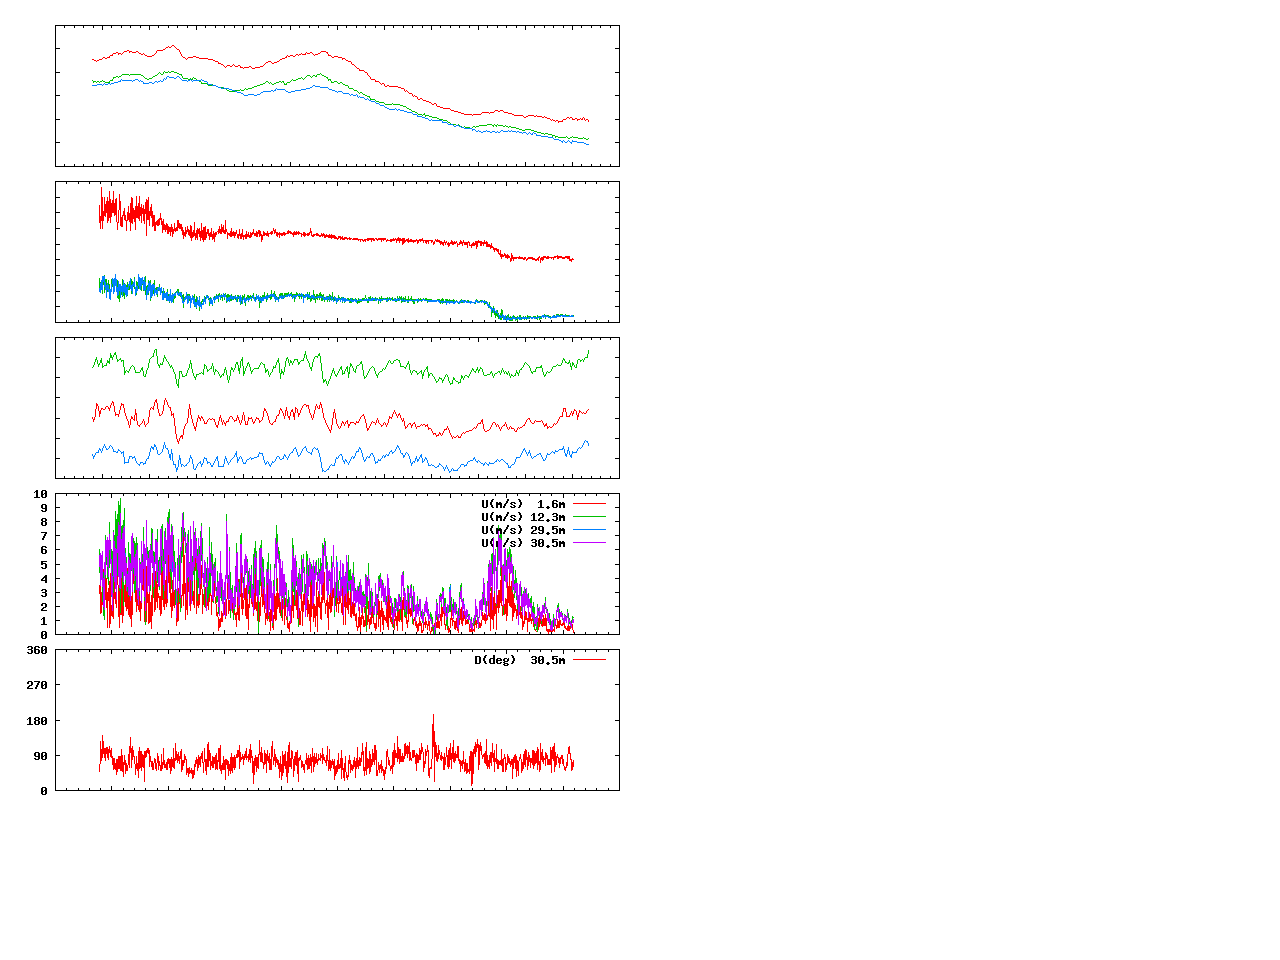This screenshot has width=1280, height=960.
Task: Select legend label 'U(m/s) 1.6m'
Action: pyautogui.click(x=523, y=504)
